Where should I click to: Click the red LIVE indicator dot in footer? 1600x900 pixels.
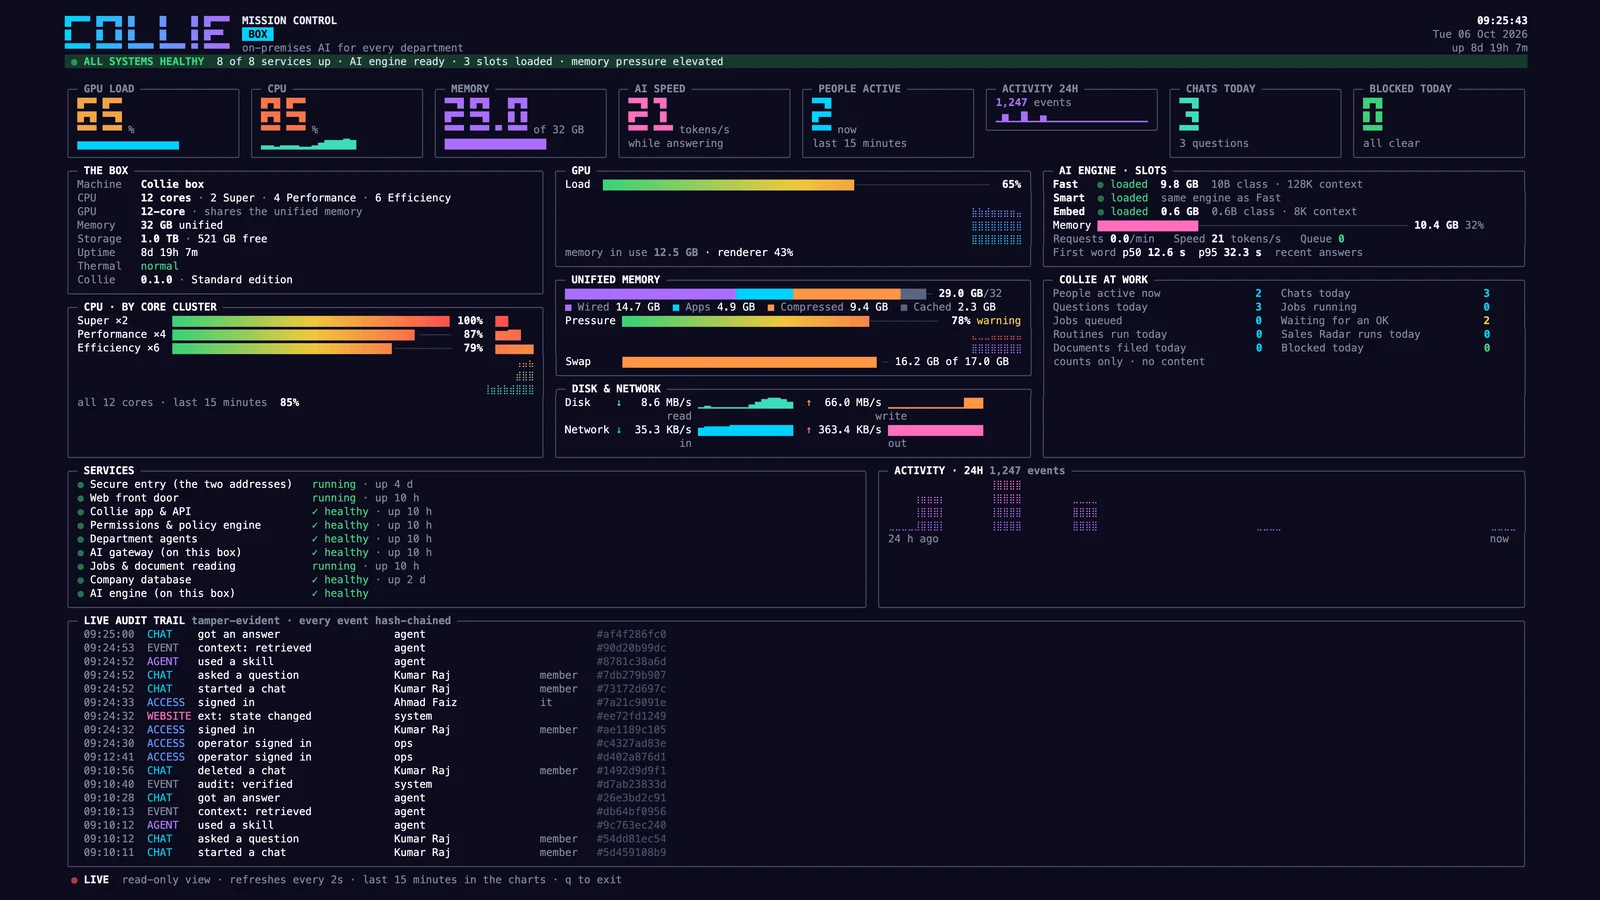(74, 880)
